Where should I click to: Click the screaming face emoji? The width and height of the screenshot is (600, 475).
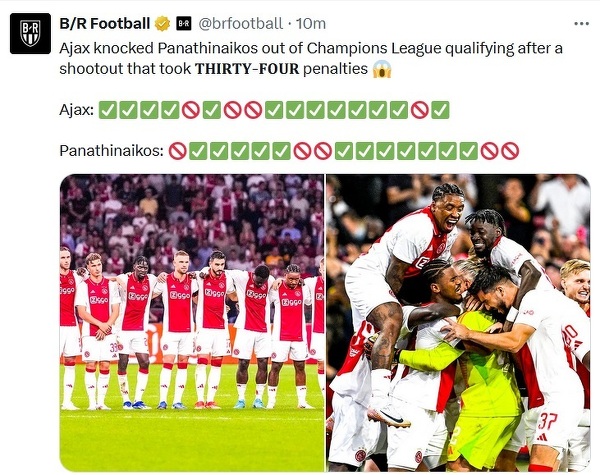pyautogui.click(x=382, y=69)
